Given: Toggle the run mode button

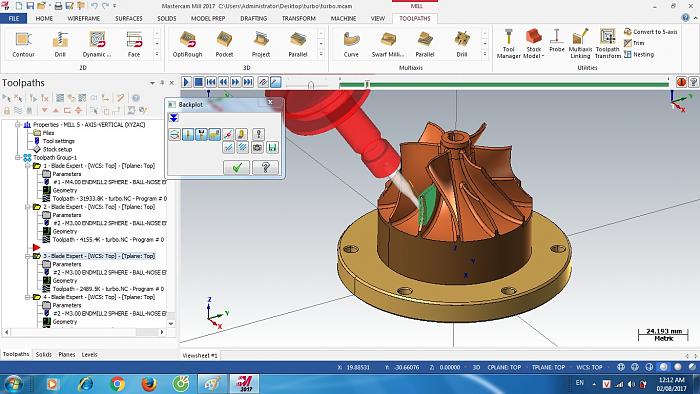Looking at the screenshot, I should tap(275, 82).
